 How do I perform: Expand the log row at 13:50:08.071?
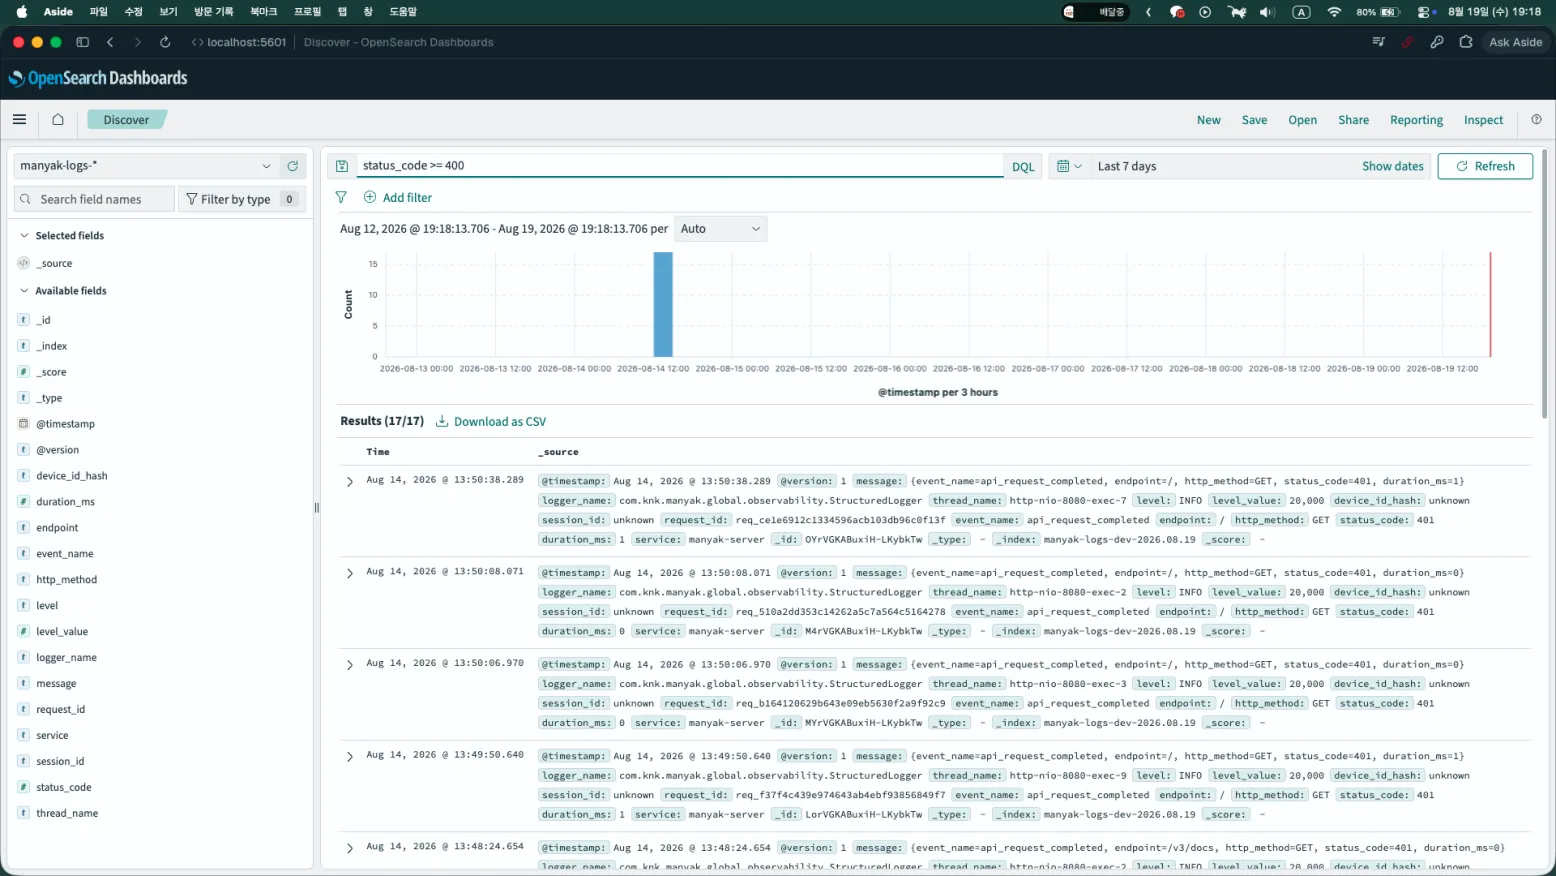point(350,574)
